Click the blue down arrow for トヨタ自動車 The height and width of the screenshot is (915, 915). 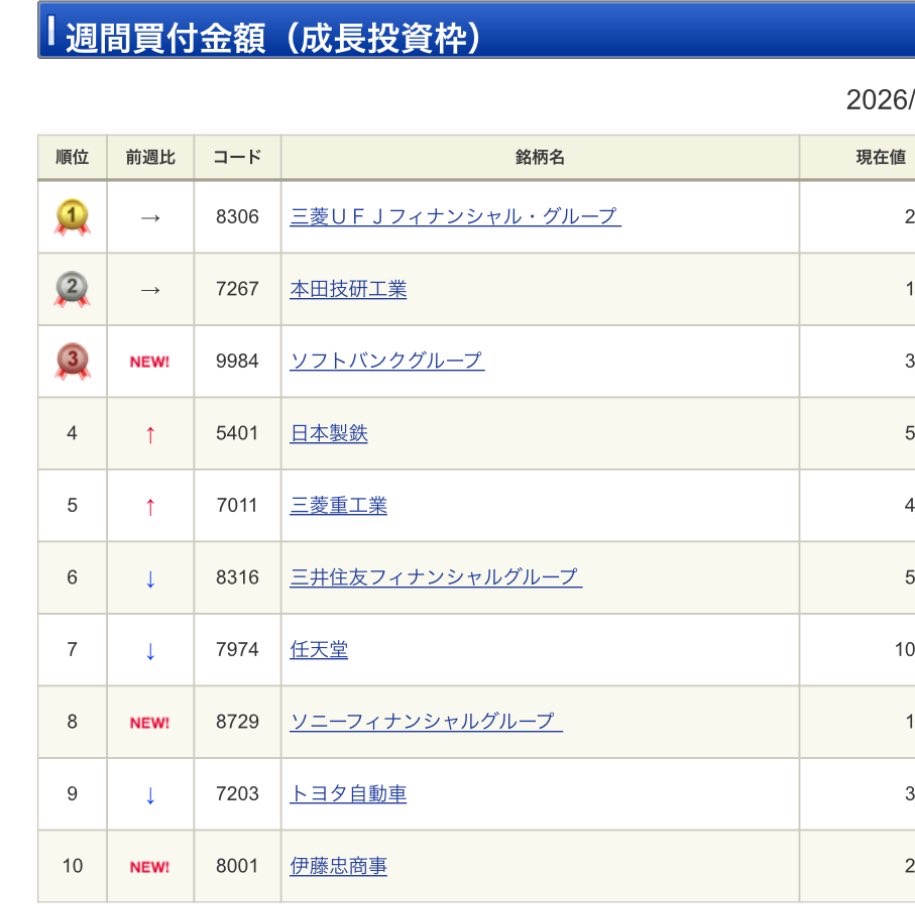point(150,795)
